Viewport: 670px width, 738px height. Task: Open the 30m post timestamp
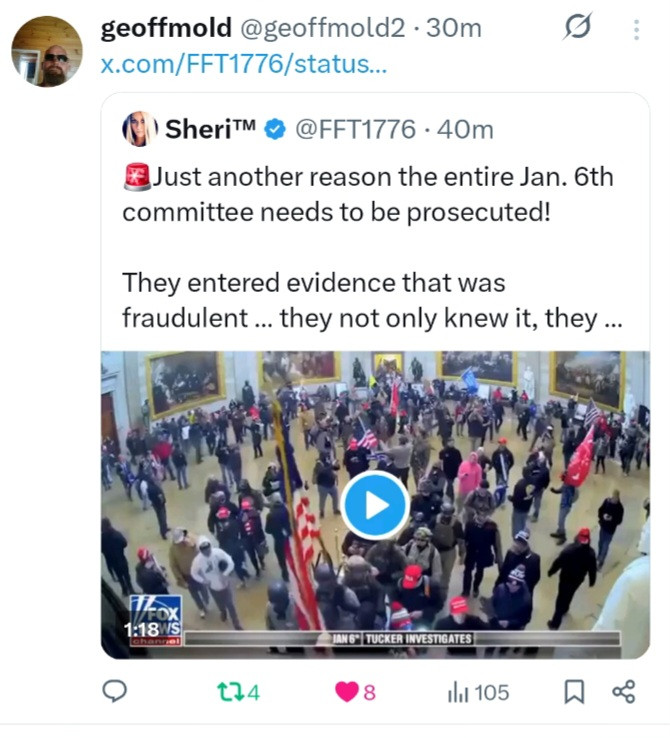click(x=454, y=28)
